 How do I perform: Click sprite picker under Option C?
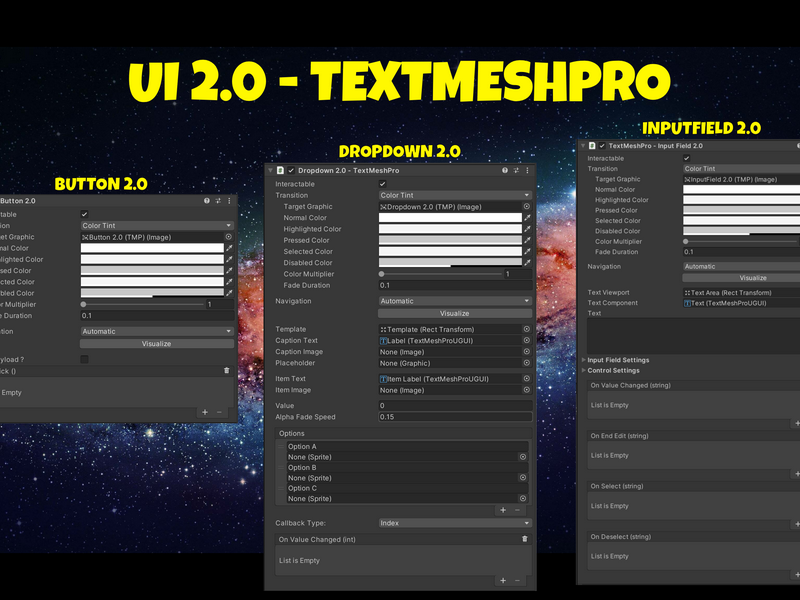522,498
